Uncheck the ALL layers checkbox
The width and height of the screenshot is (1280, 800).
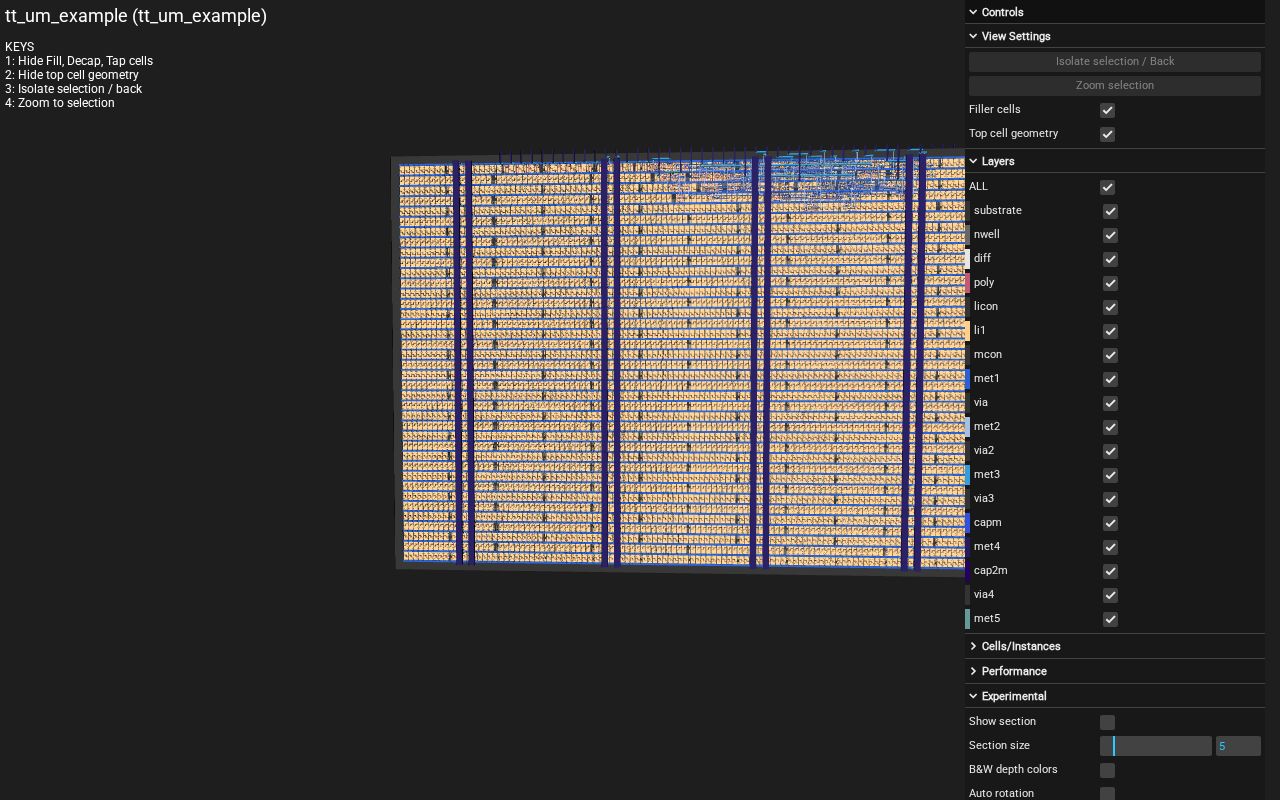click(1107, 187)
